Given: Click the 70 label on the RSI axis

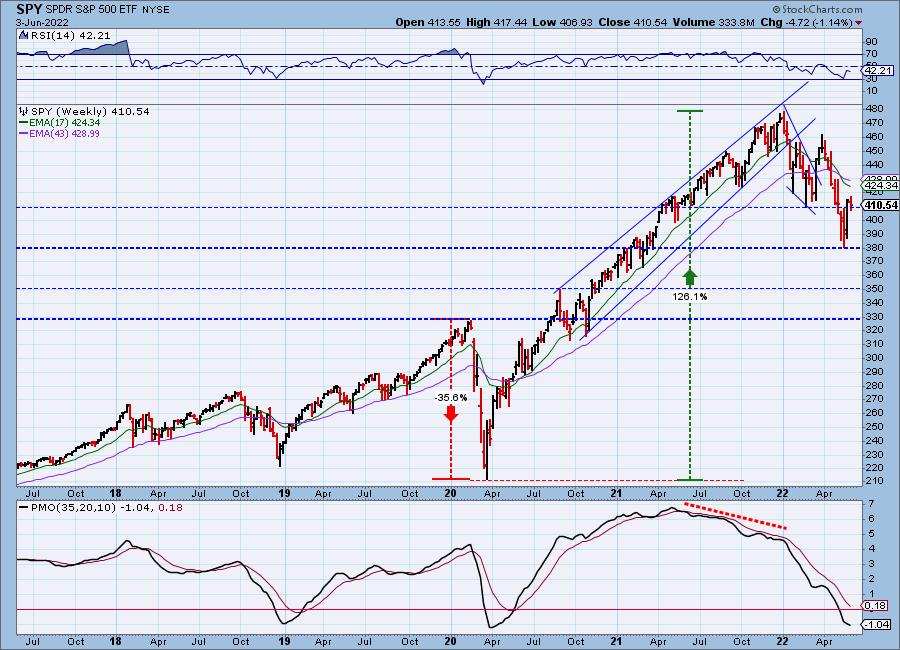Looking at the screenshot, I should click(x=871, y=54).
